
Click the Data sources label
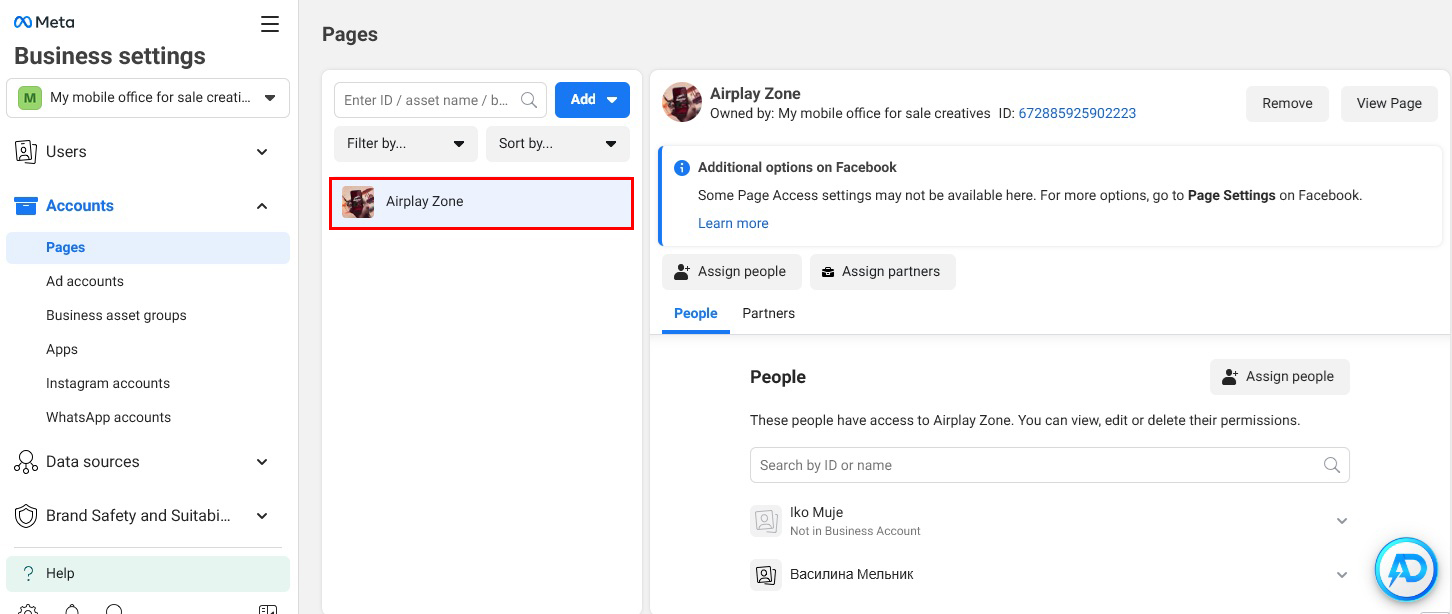(x=93, y=462)
